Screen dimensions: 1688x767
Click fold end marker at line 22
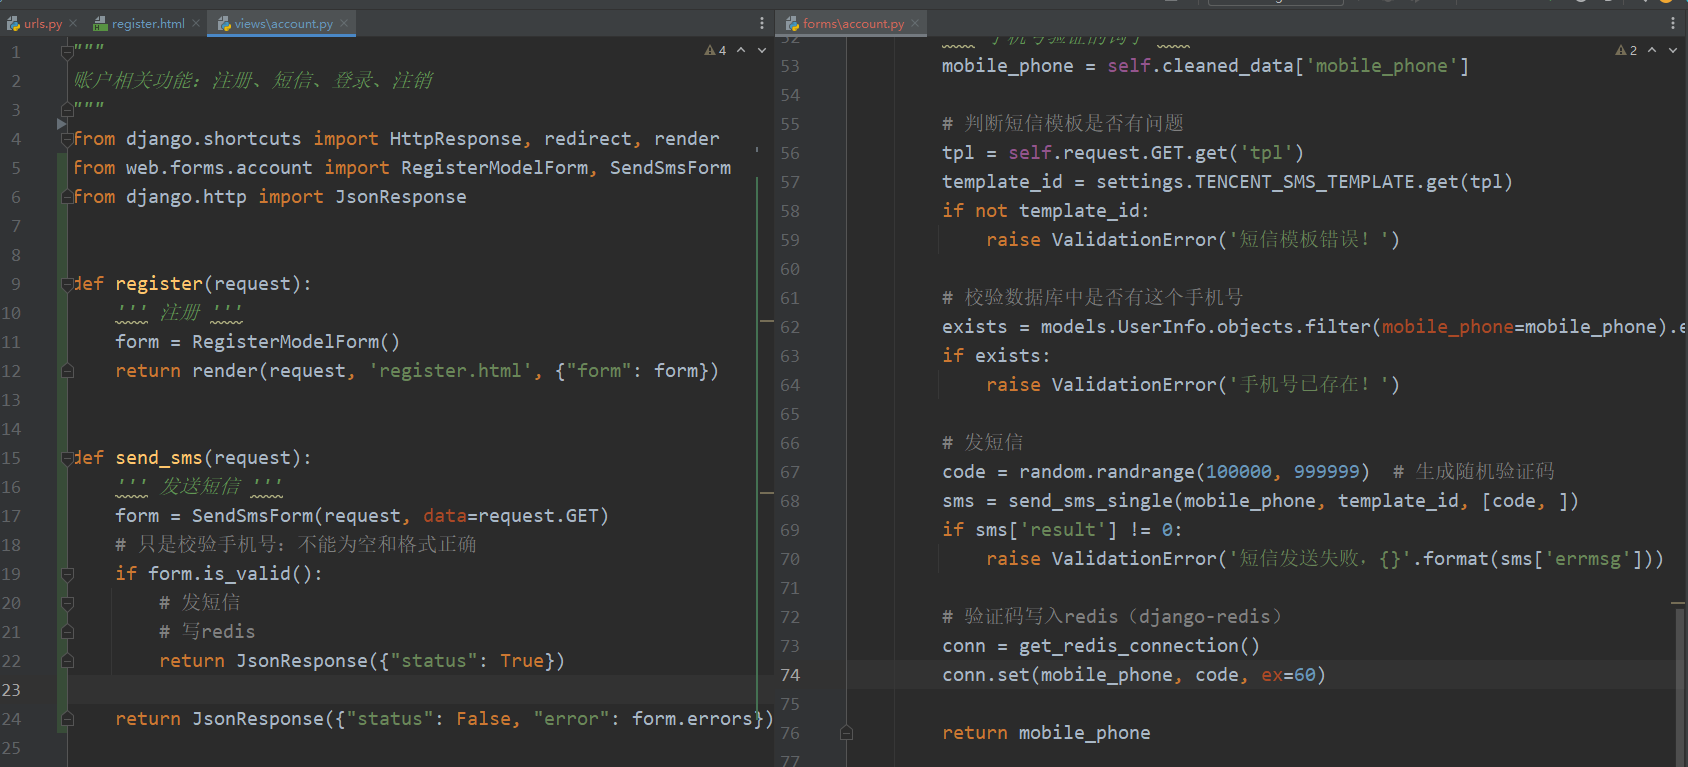pos(67,661)
